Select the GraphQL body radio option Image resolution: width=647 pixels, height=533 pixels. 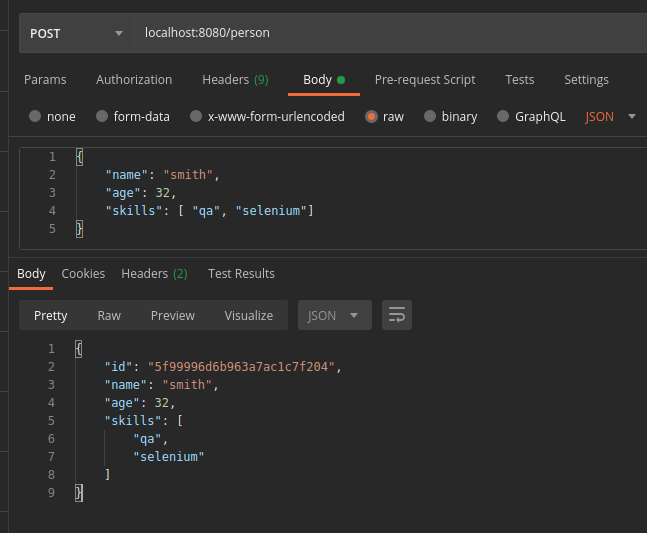point(503,116)
